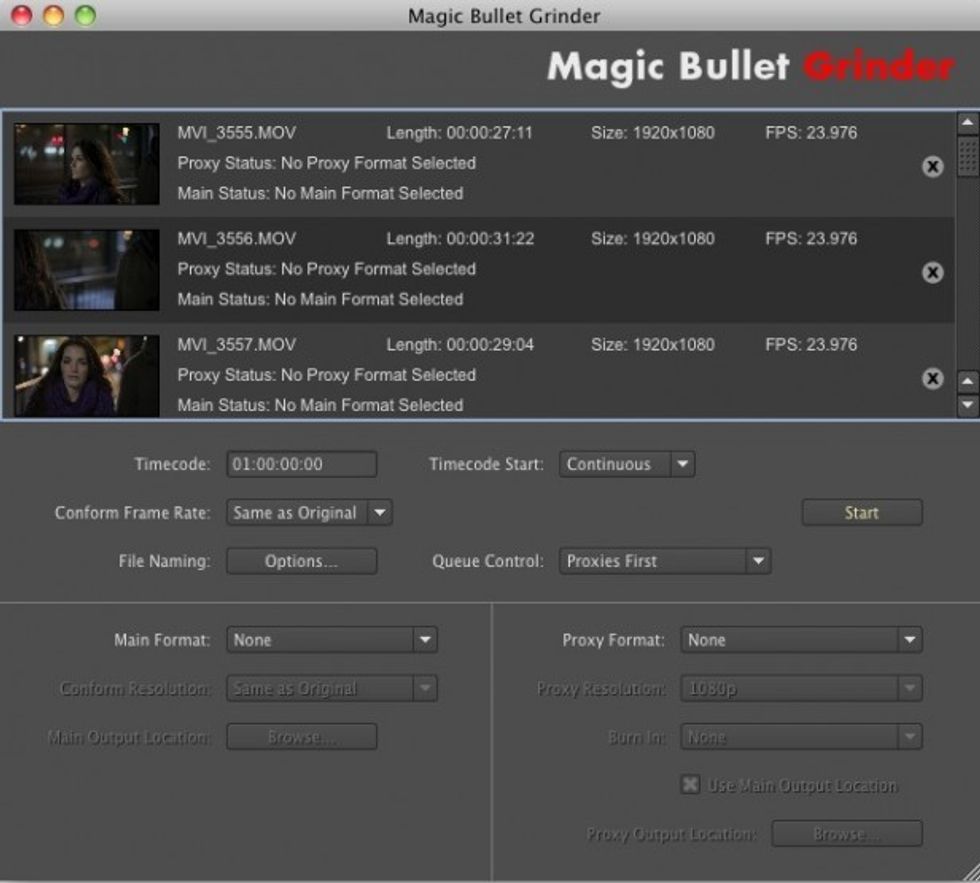Open File Naming Options
The height and width of the screenshot is (883, 980).
[302, 561]
